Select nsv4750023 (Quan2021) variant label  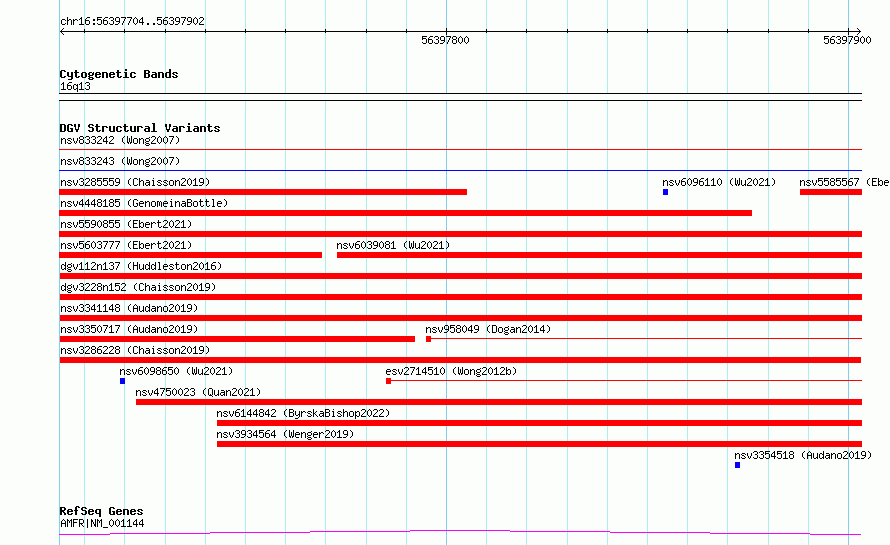198,392
